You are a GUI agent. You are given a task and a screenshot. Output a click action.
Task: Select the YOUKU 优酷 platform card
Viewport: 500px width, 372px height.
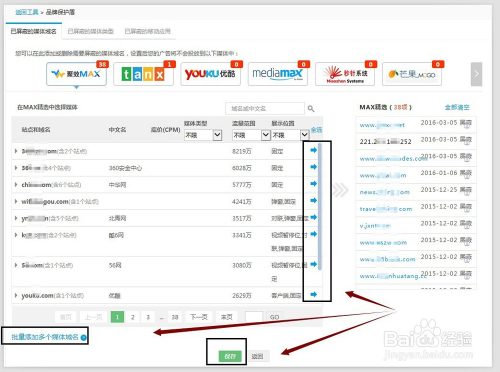point(211,74)
